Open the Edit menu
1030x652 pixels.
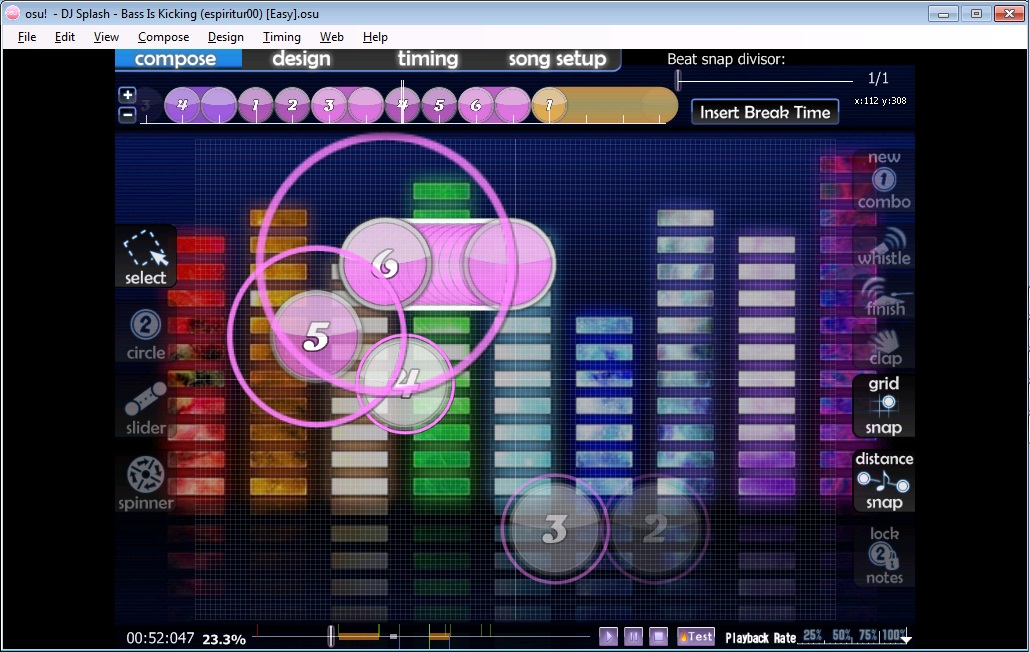pos(64,37)
